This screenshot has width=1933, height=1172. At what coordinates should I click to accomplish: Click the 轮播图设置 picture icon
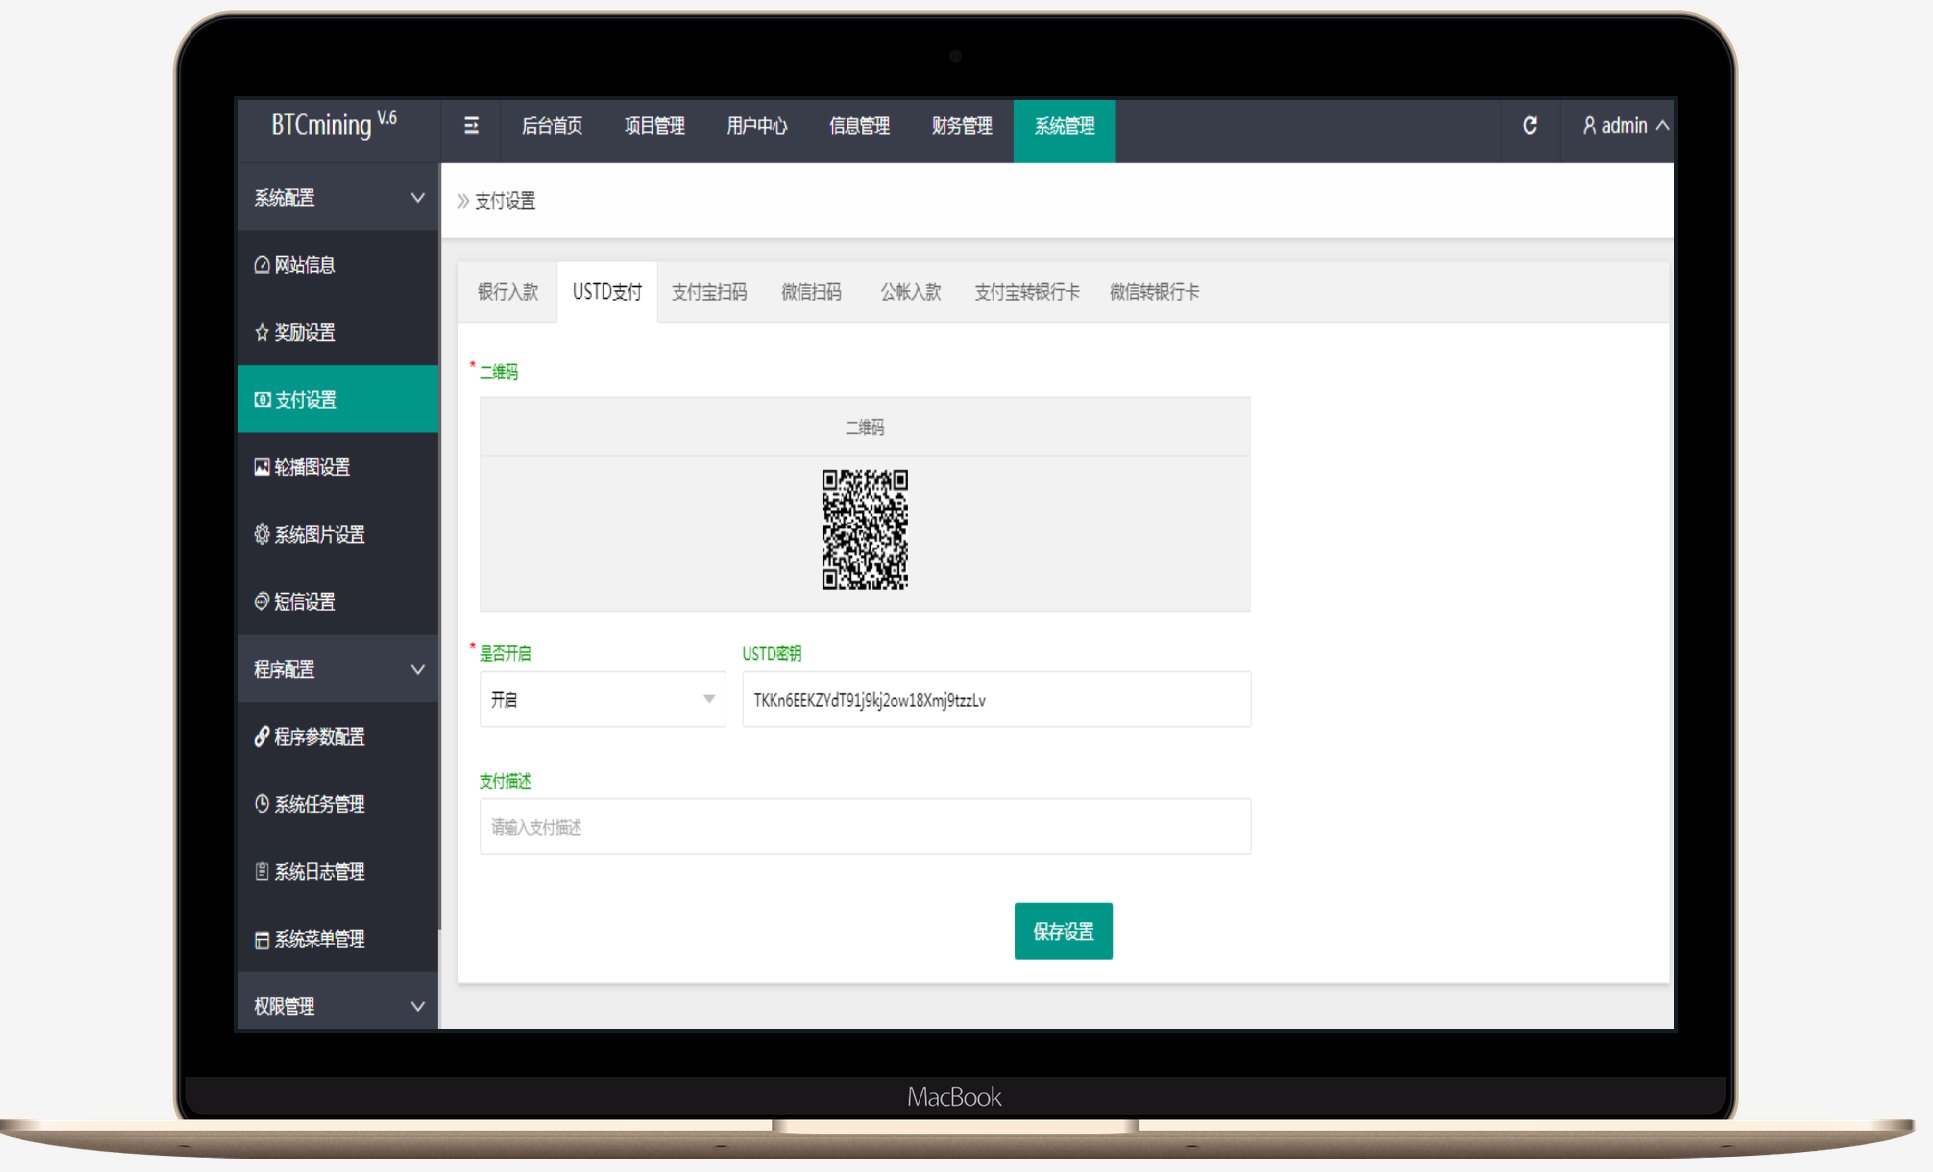click(x=262, y=467)
